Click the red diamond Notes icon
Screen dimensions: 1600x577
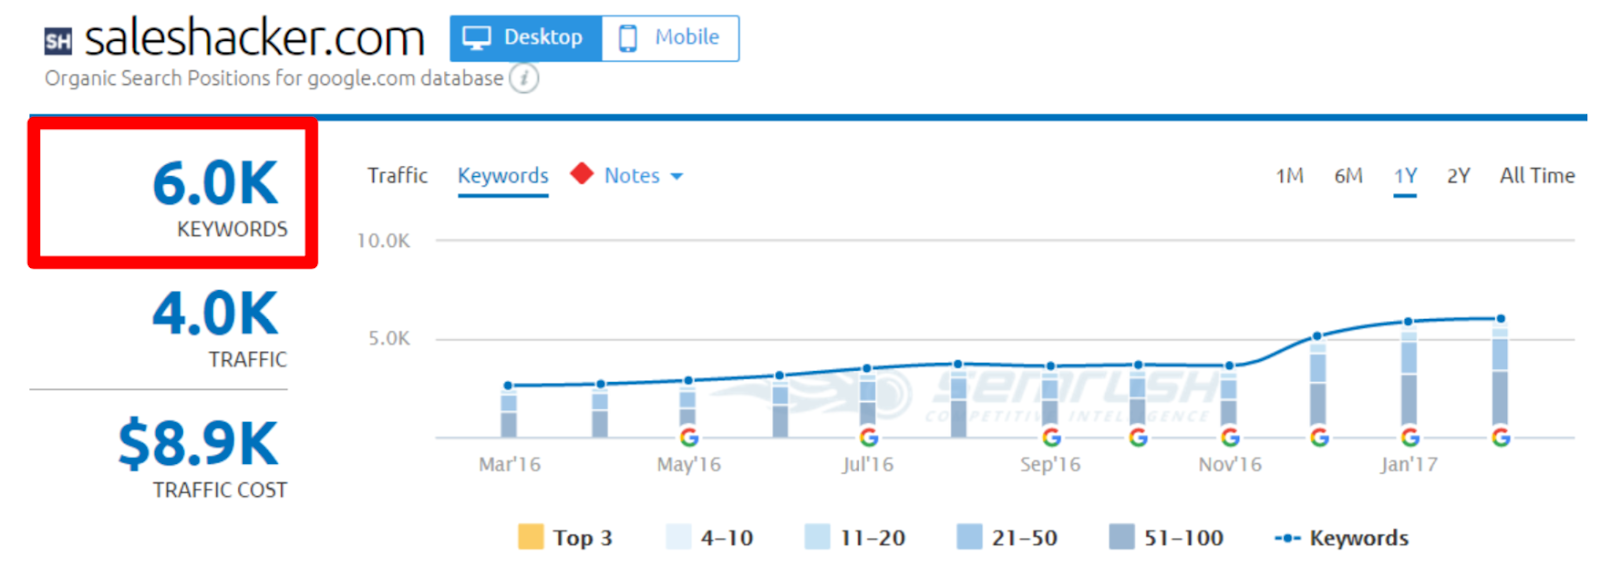(582, 174)
